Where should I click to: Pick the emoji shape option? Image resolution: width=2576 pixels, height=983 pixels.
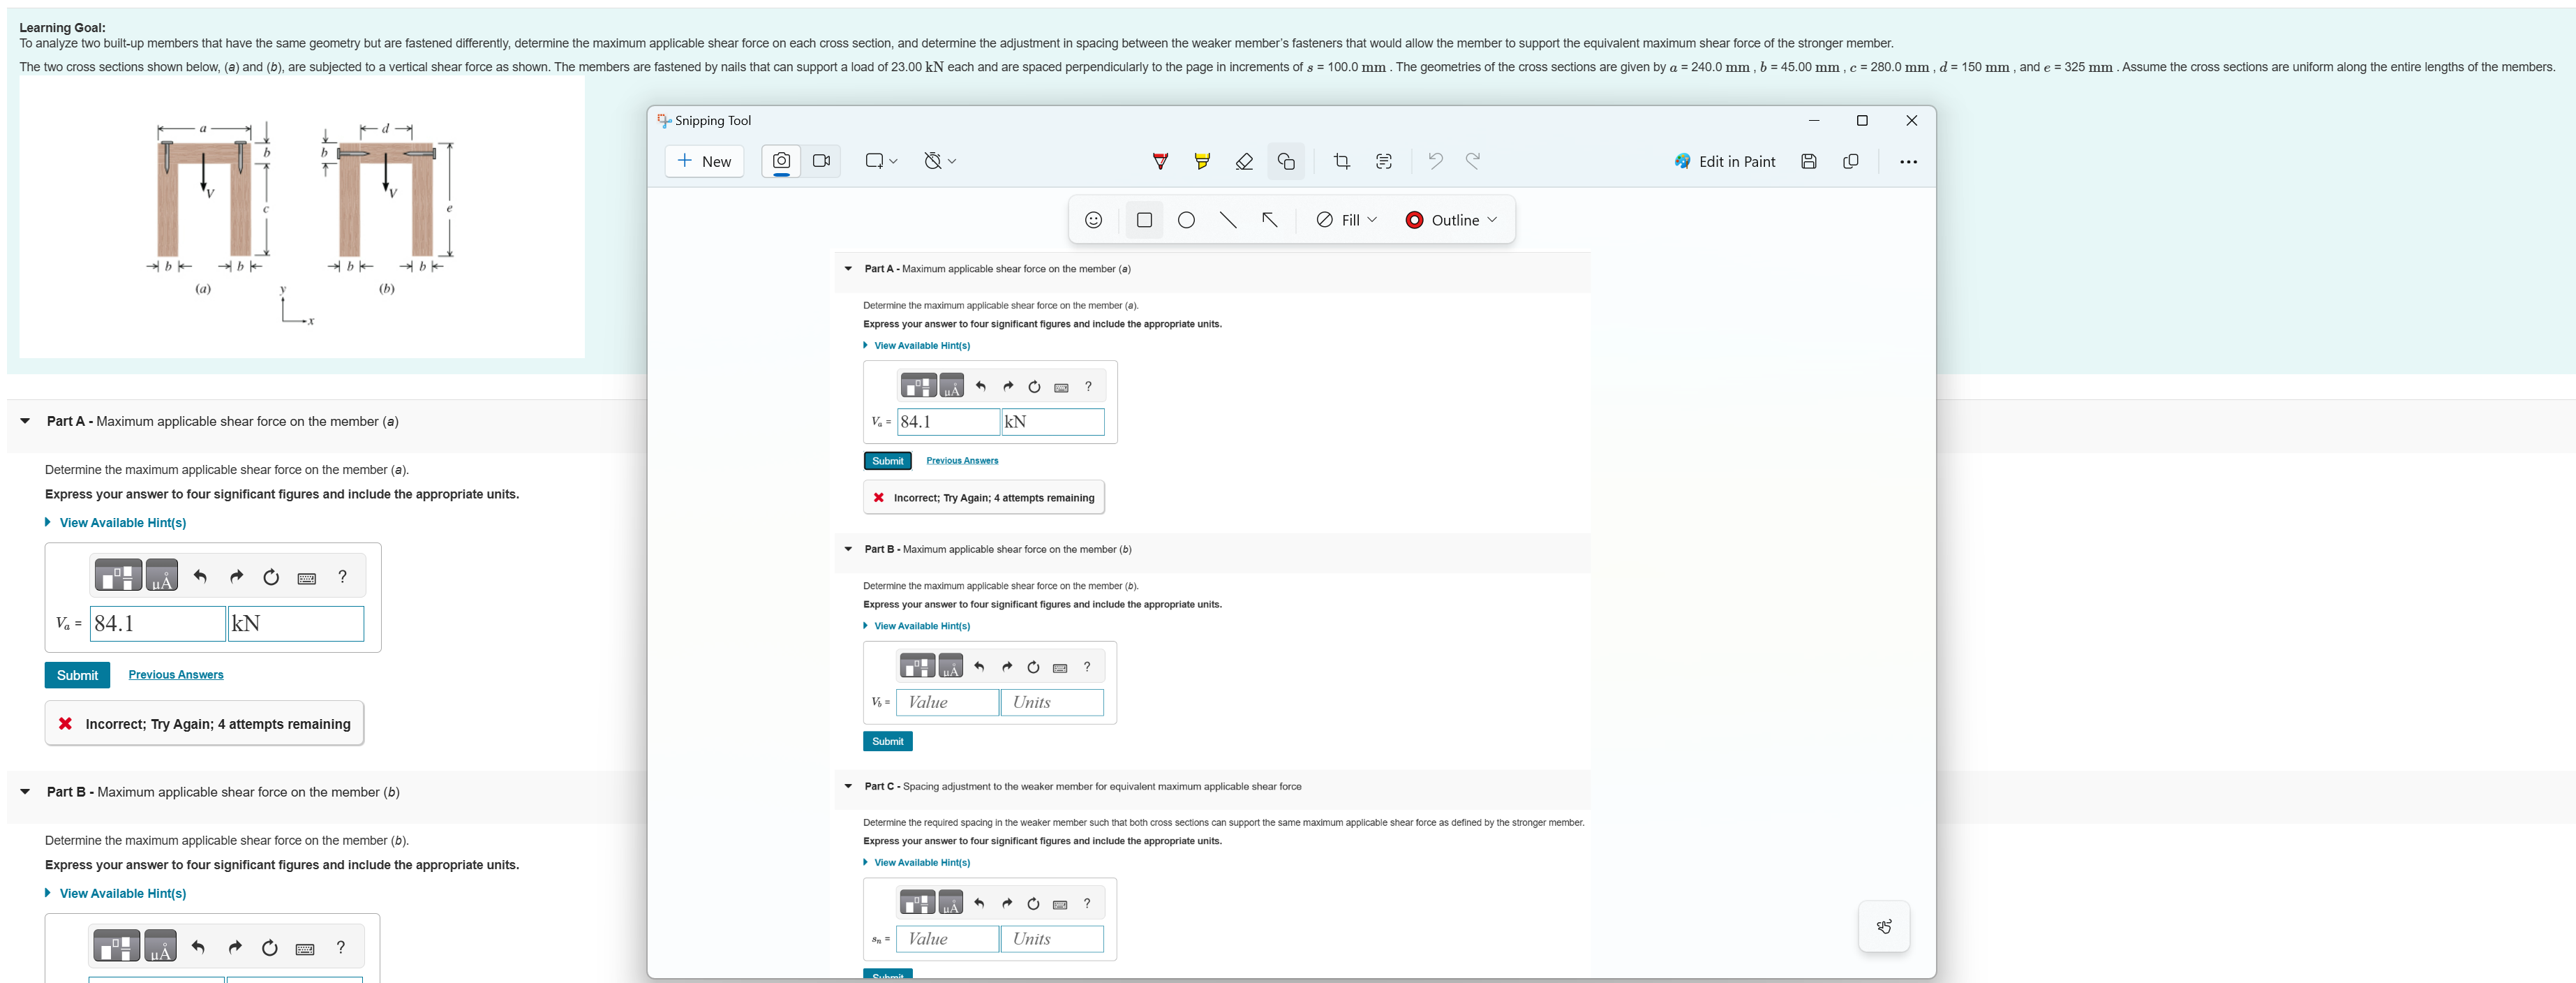coord(1093,220)
